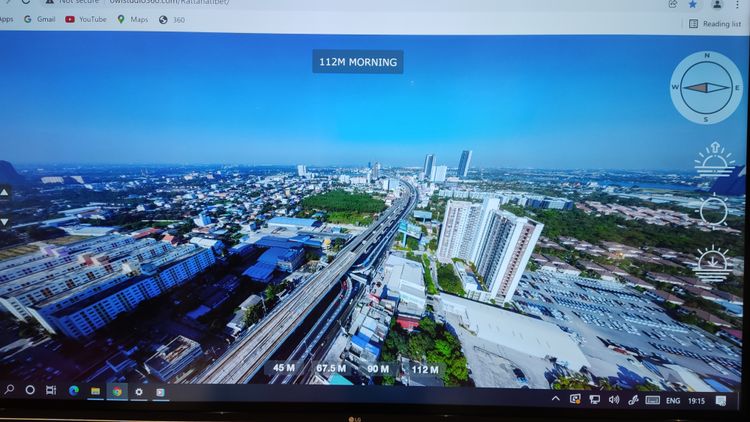Screen dimensions: 750x422
Task: Click media player app on taskbar
Action: click(160, 392)
